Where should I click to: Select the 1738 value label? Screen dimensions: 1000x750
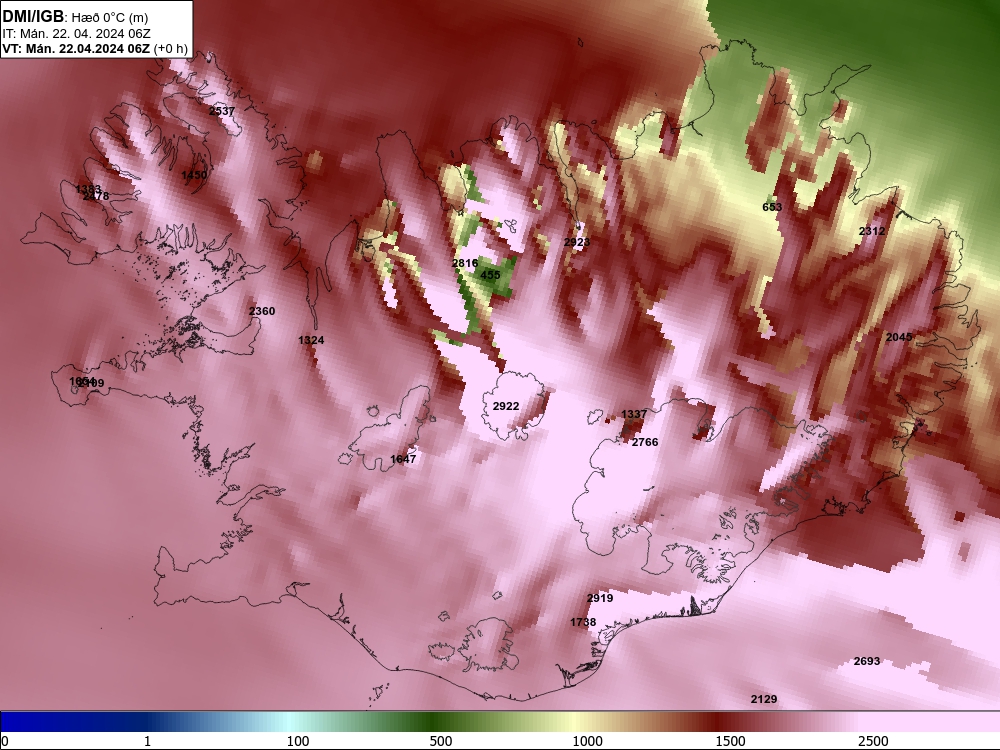coord(583,622)
